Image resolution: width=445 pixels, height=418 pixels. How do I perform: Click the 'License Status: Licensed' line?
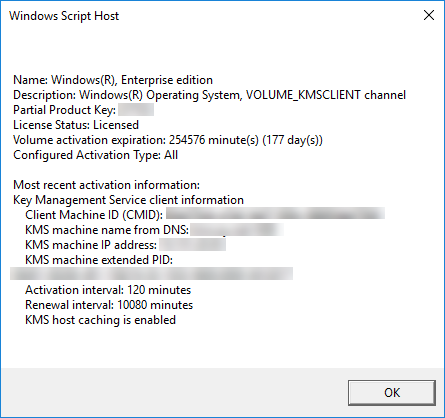click(x=76, y=125)
